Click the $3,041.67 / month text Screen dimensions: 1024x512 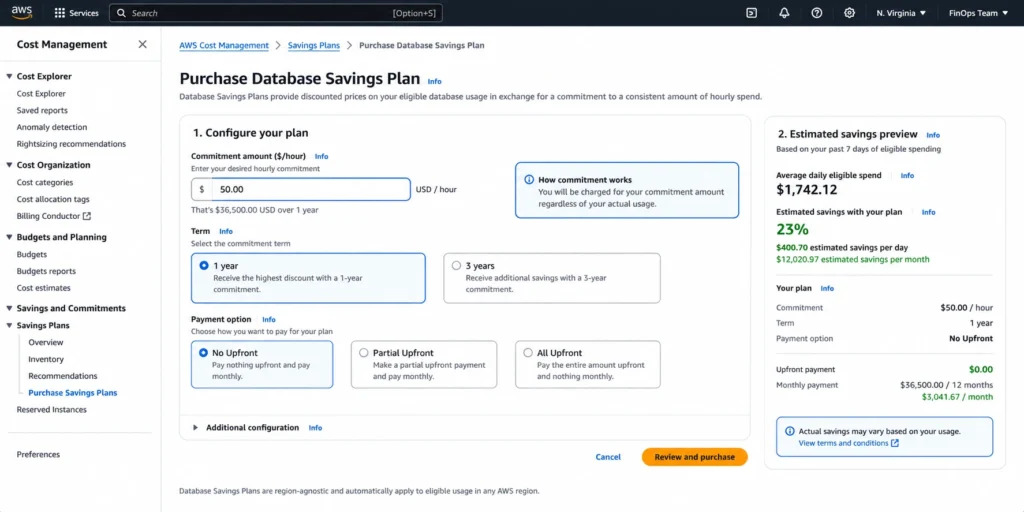957,396
